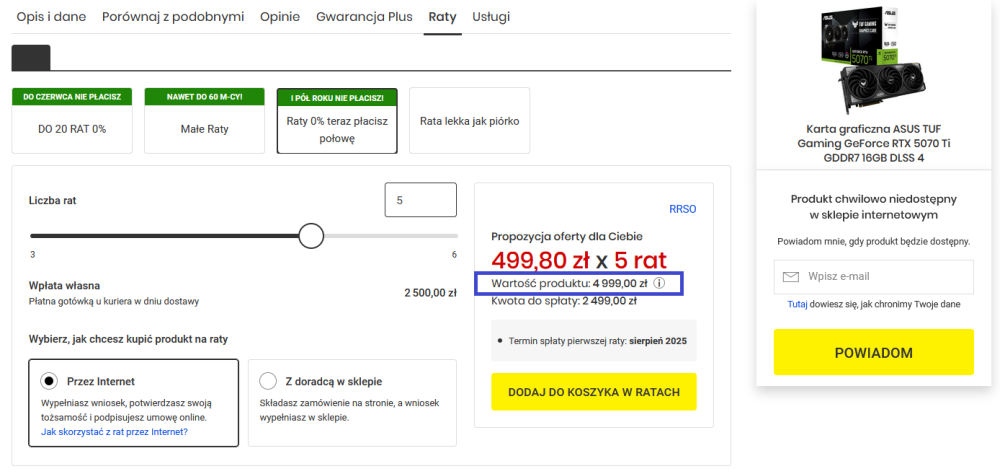Select the Raty tab

pos(443,17)
